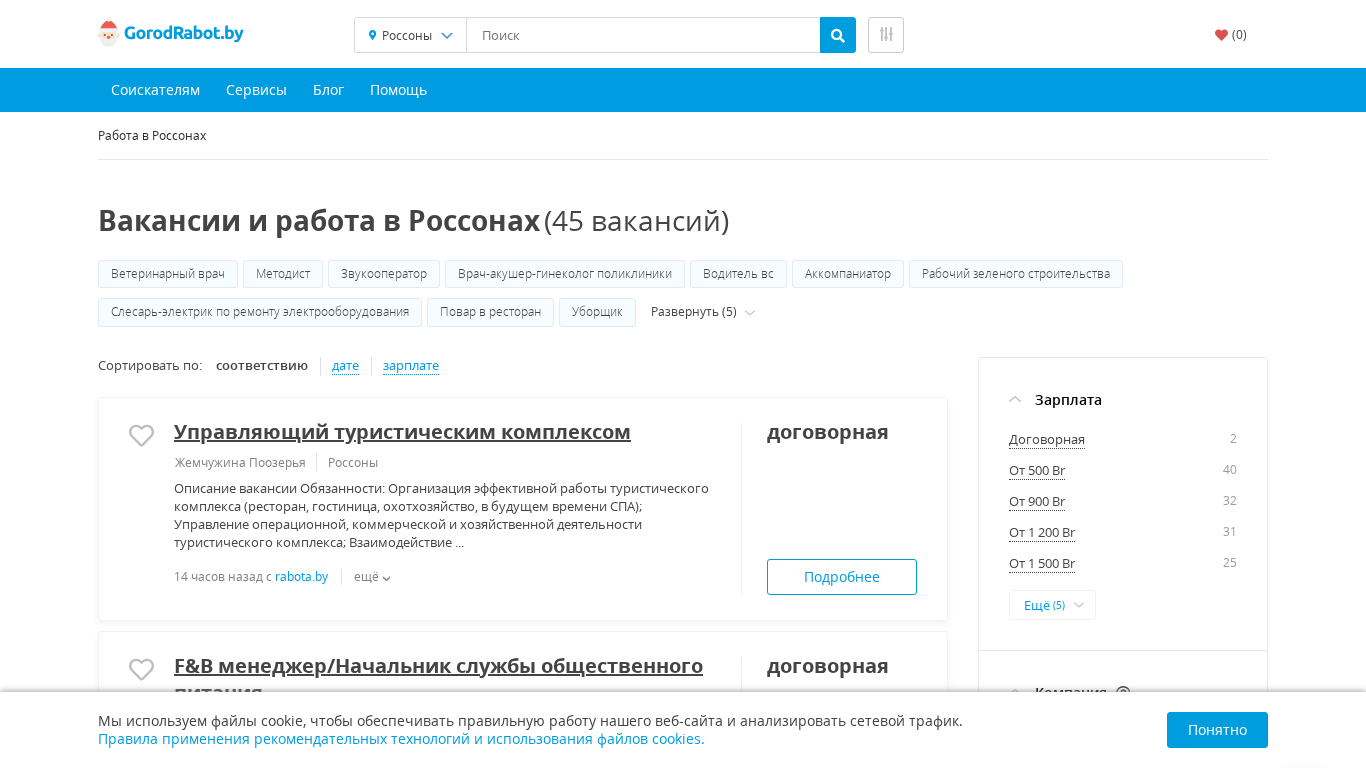1366x768 pixels.
Task: Open the cookies policy link
Action: [x=401, y=739]
